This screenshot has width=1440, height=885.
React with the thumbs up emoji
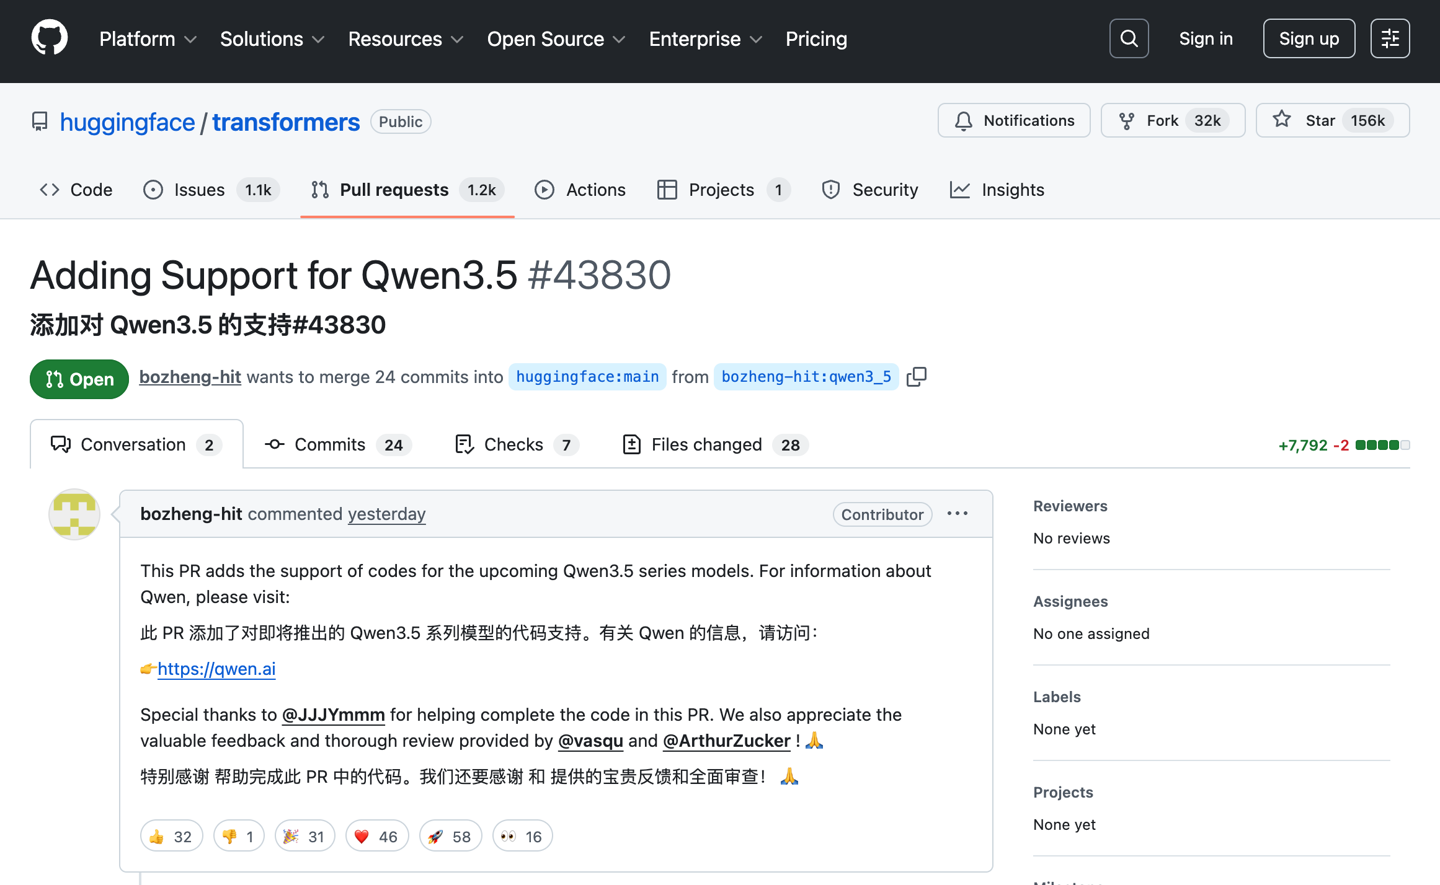click(171, 836)
